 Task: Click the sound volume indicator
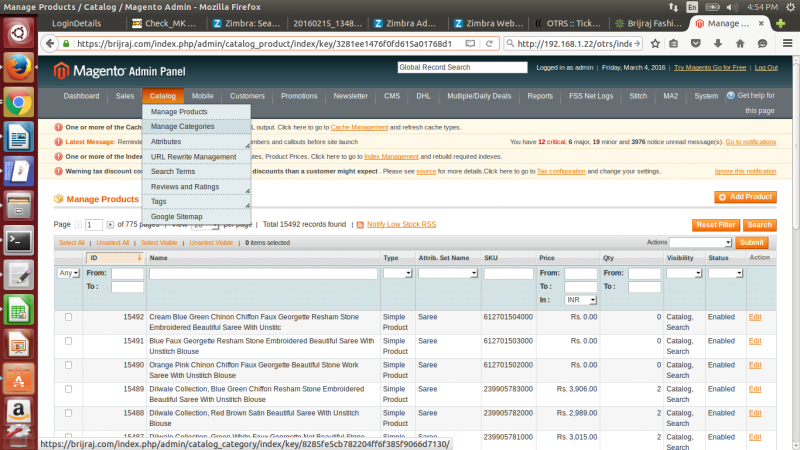click(x=732, y=7)
